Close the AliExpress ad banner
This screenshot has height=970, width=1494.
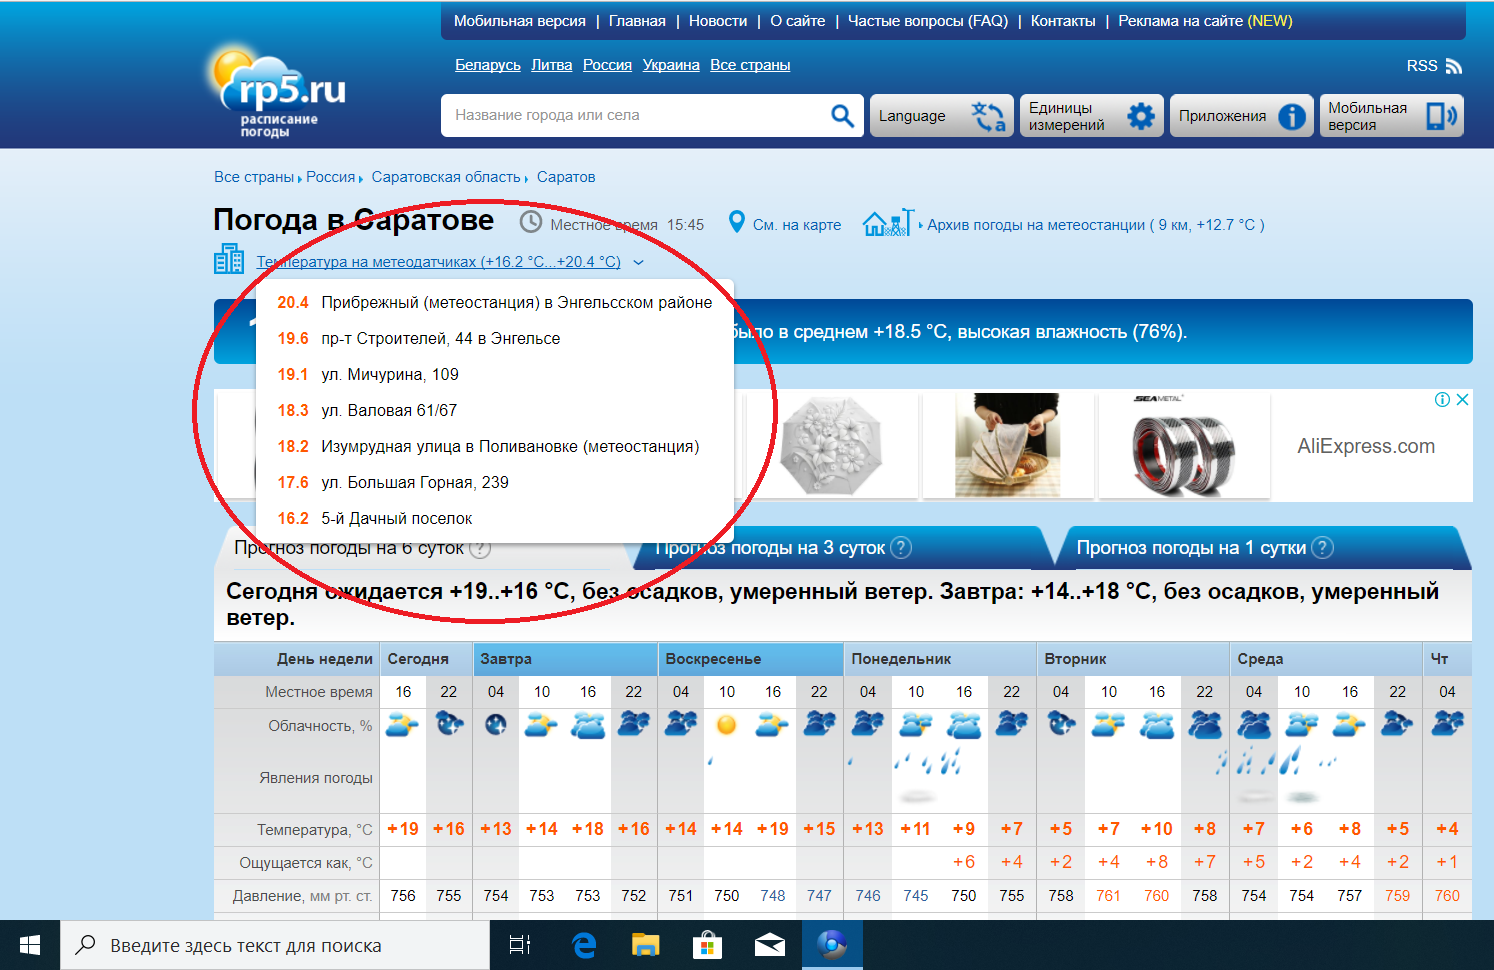[x=1462, y=399]
